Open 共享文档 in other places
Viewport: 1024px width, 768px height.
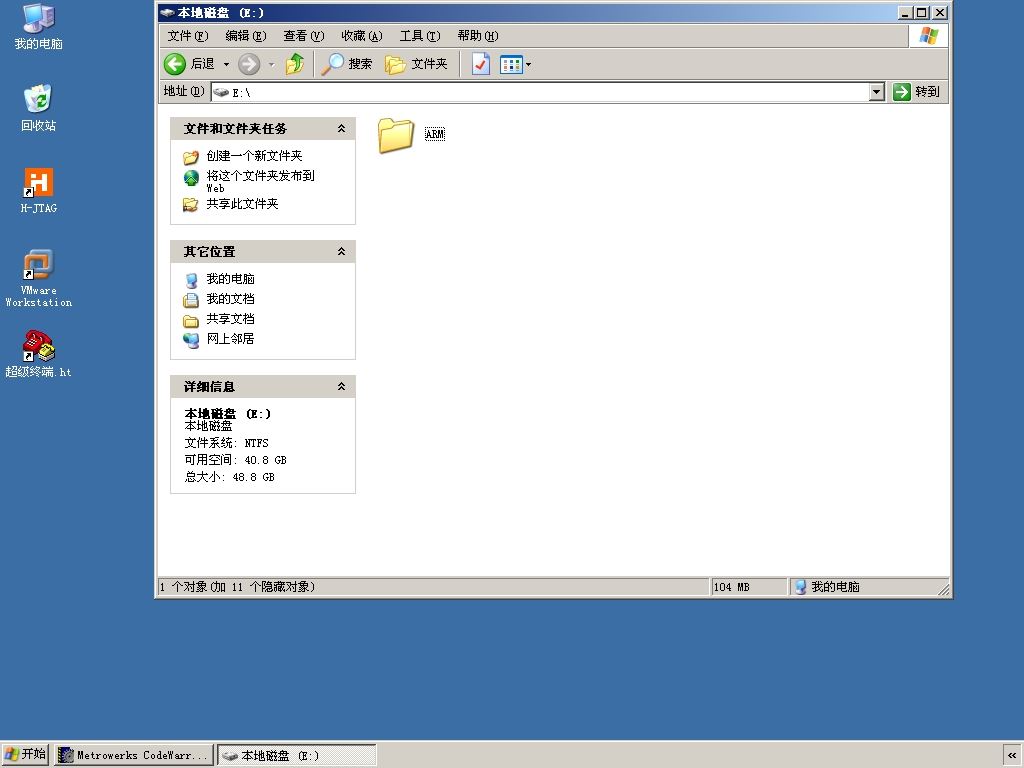[x=231, y=319]
